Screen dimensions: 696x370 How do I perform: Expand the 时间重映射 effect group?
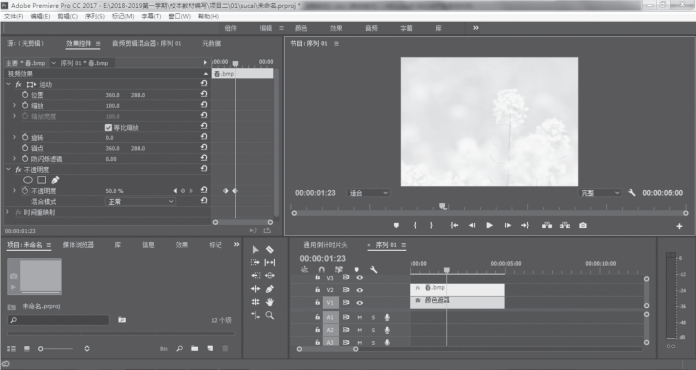click(x=8, y=212)
